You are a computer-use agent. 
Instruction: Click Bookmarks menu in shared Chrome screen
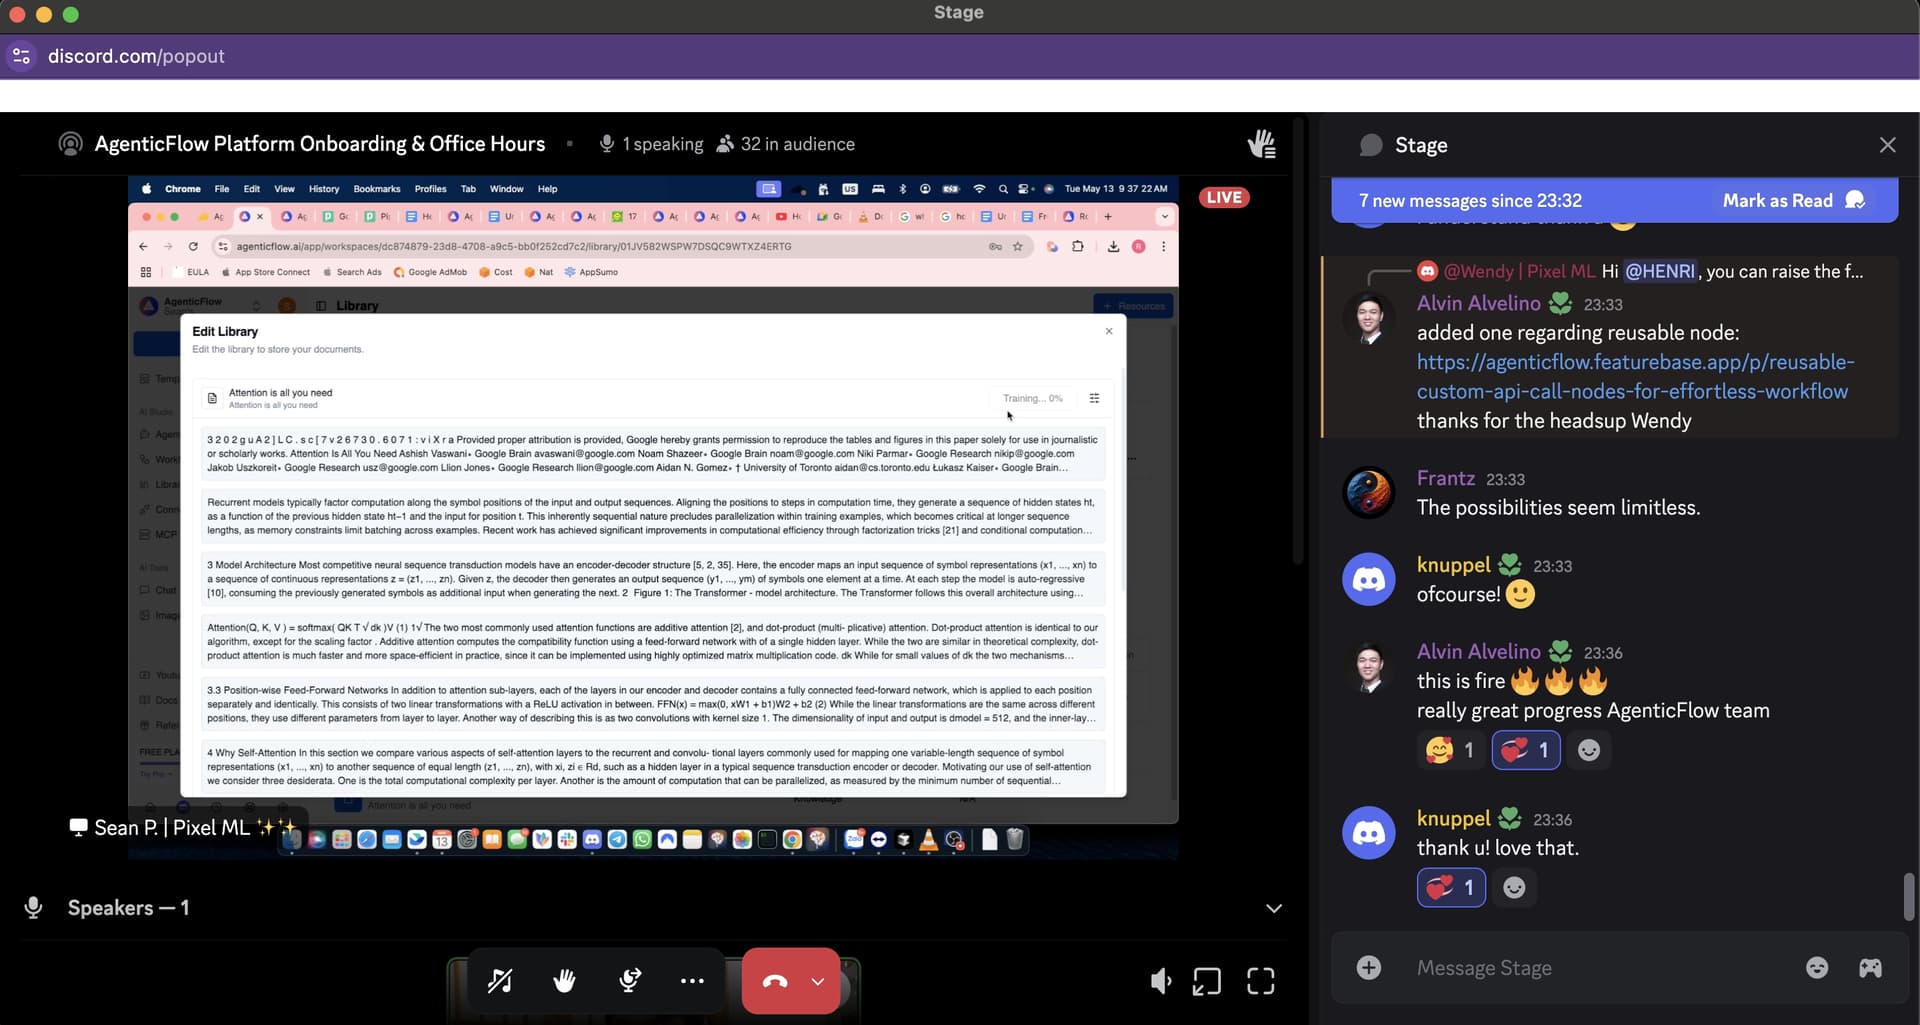point(377,189)
